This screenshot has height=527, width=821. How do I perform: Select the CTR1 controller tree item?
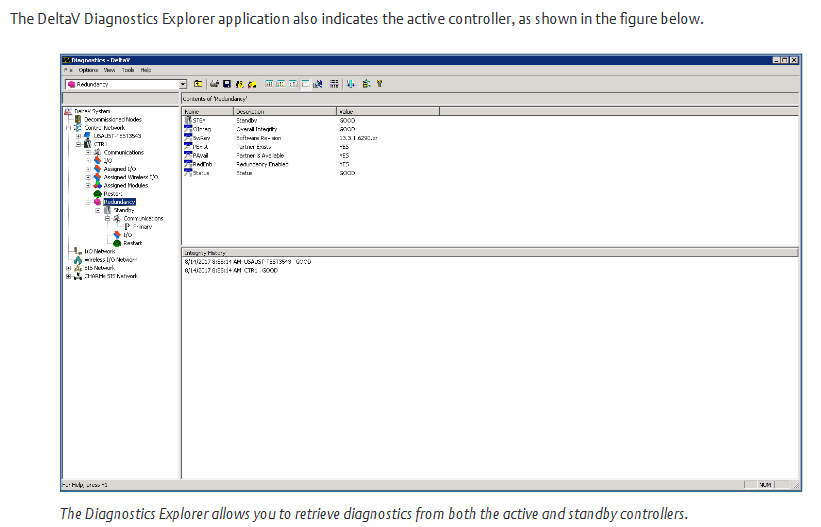(100, 144)
